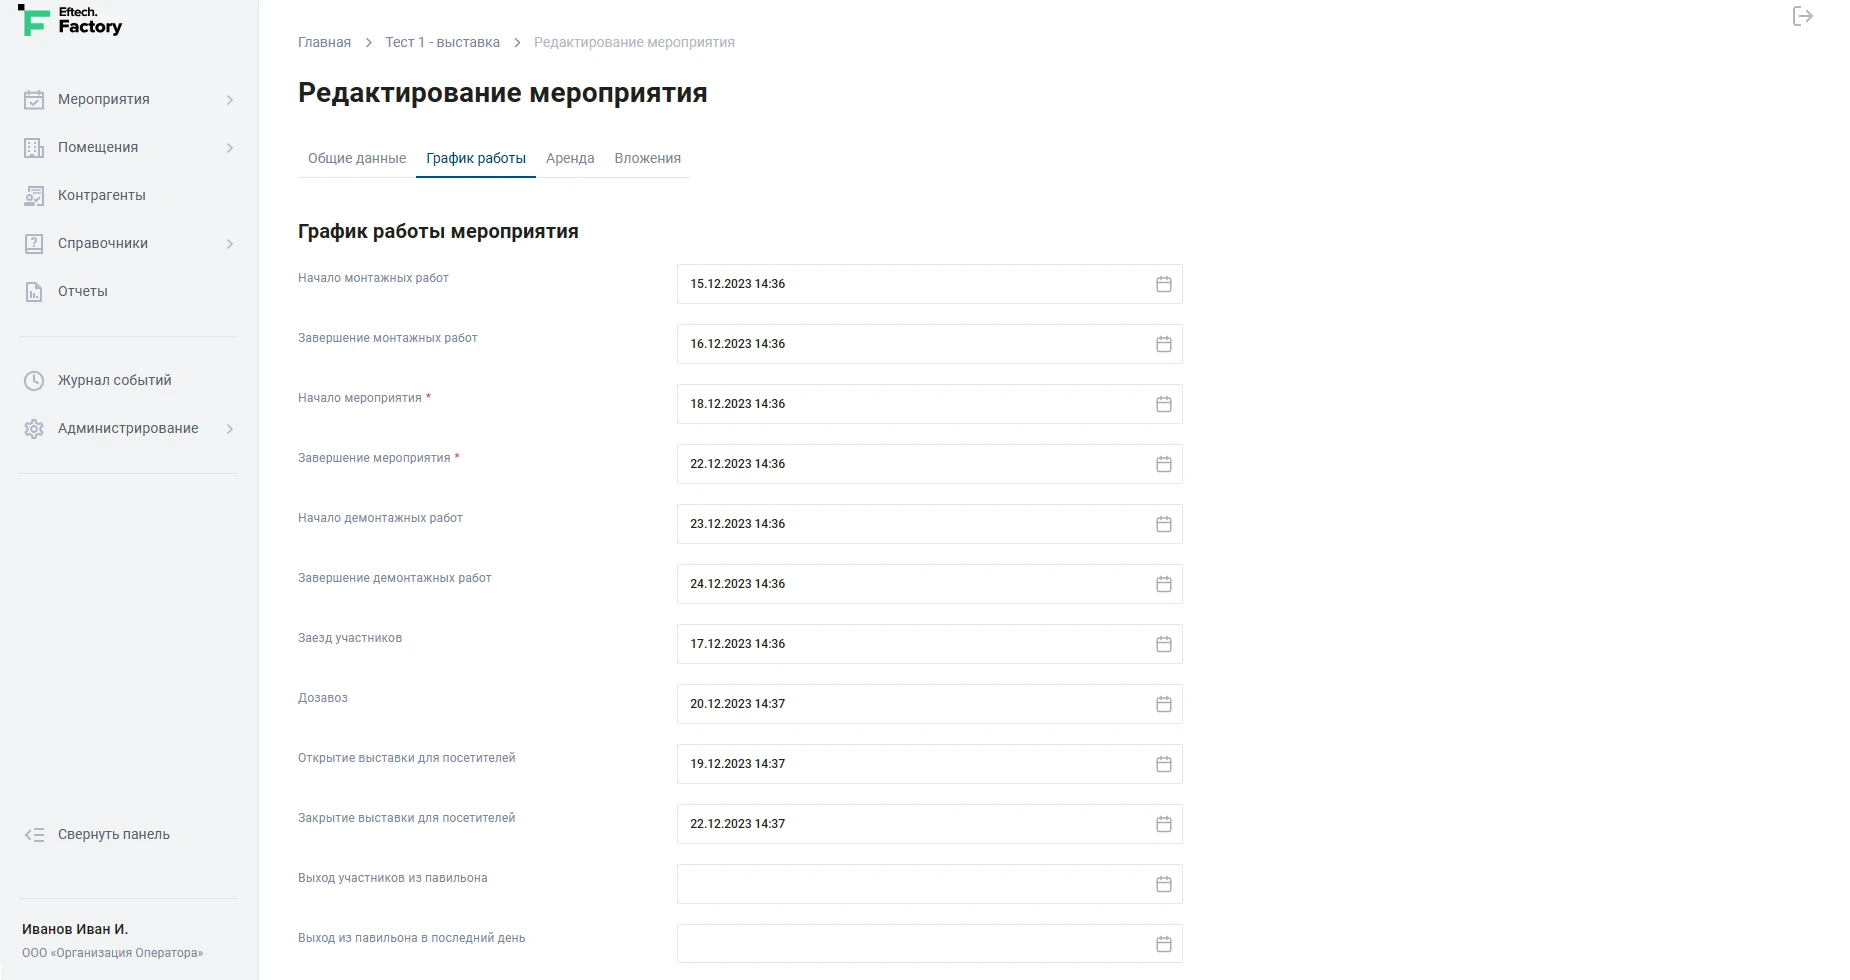Click ООО «Организация Оператора» text
Screen dimensions: 1850x980
(x=112, y=953)
